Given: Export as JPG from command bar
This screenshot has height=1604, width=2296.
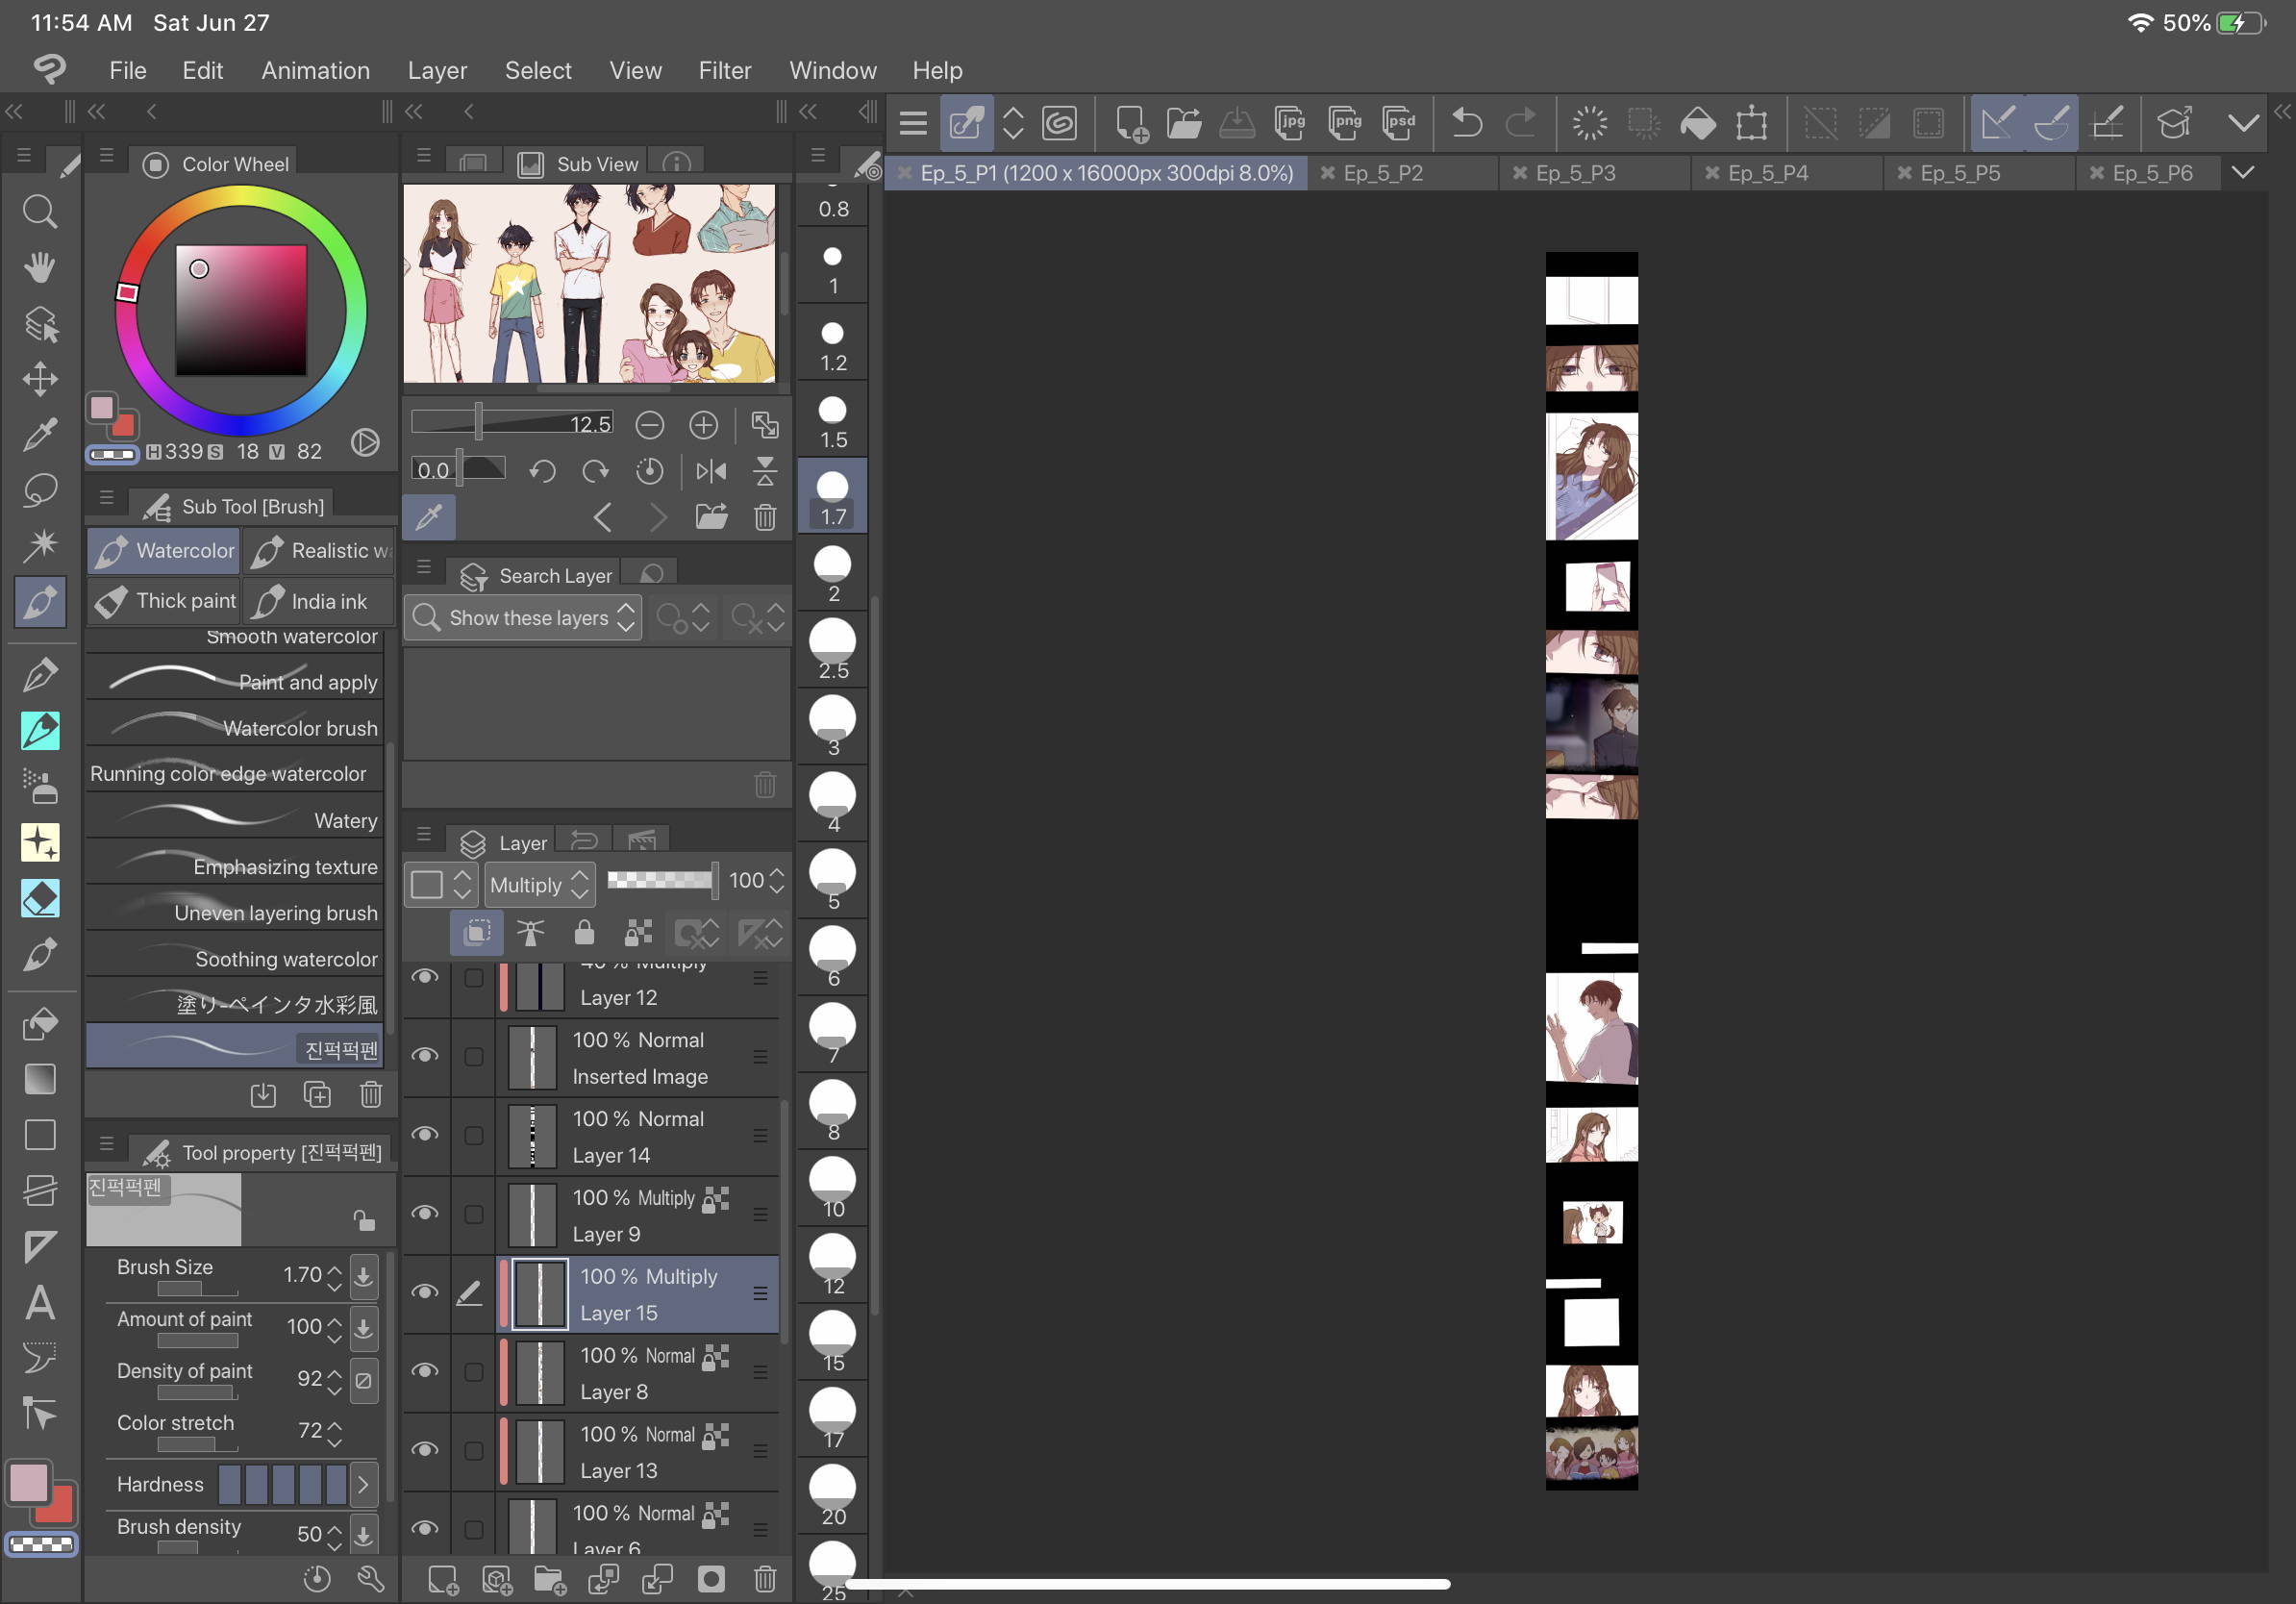Looking at the screenshot, I should point(1290,124).
